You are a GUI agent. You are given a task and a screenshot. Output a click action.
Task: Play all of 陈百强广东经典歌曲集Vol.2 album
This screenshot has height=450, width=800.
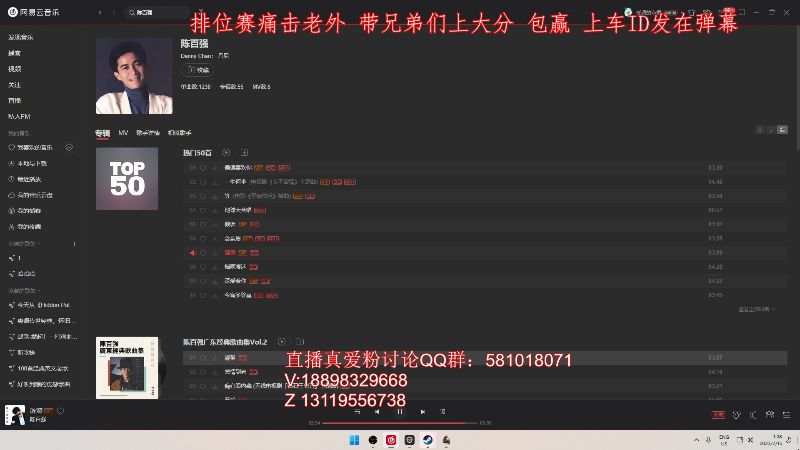click(x=282, y=342)
